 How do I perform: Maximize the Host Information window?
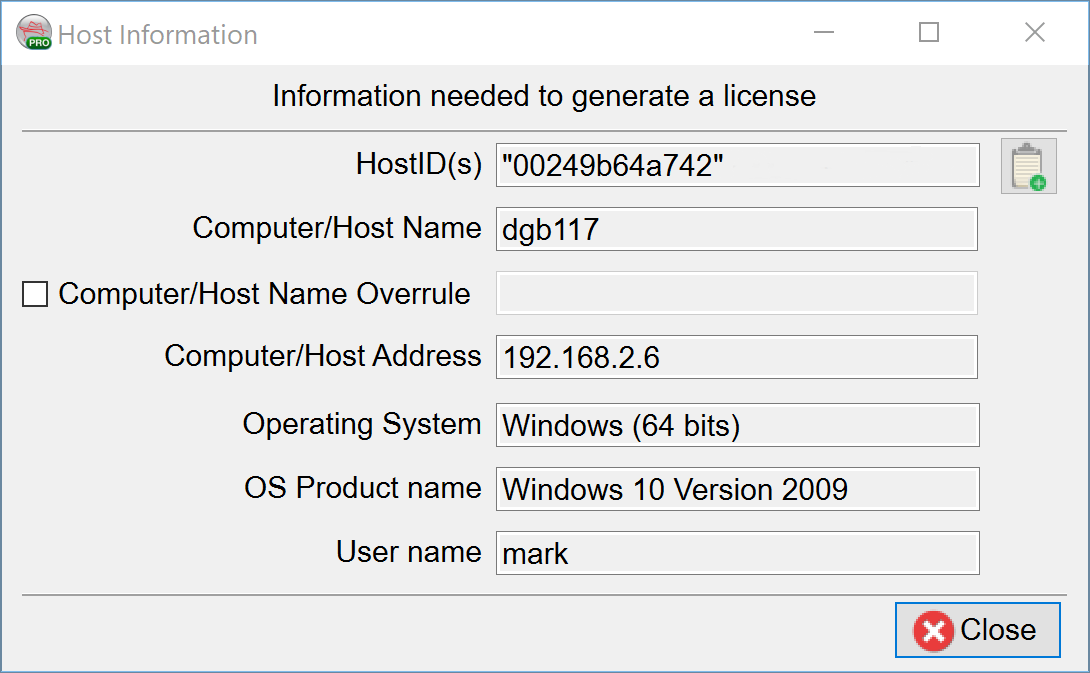[929, 33]
